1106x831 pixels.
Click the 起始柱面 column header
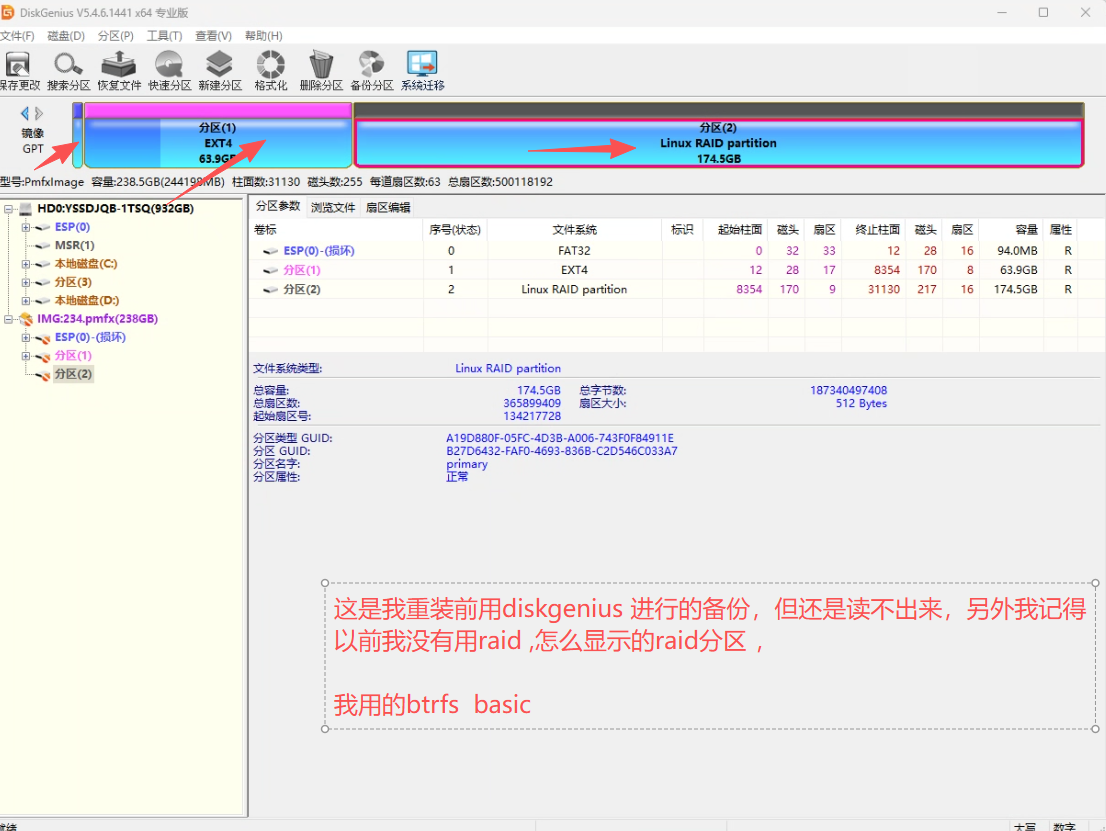tap(736, 230)
